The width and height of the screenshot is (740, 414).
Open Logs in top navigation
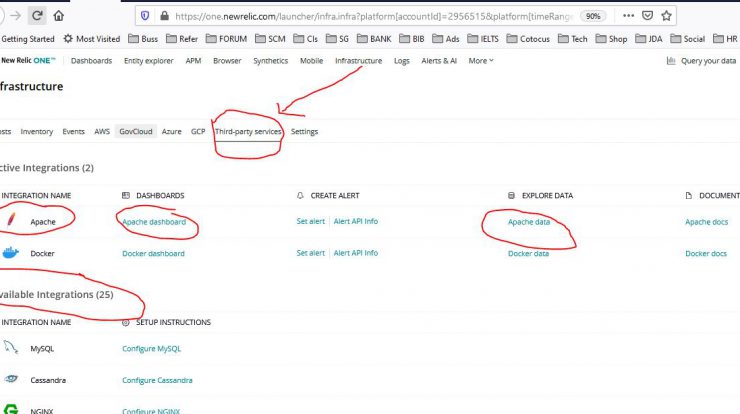pos(402,60)
